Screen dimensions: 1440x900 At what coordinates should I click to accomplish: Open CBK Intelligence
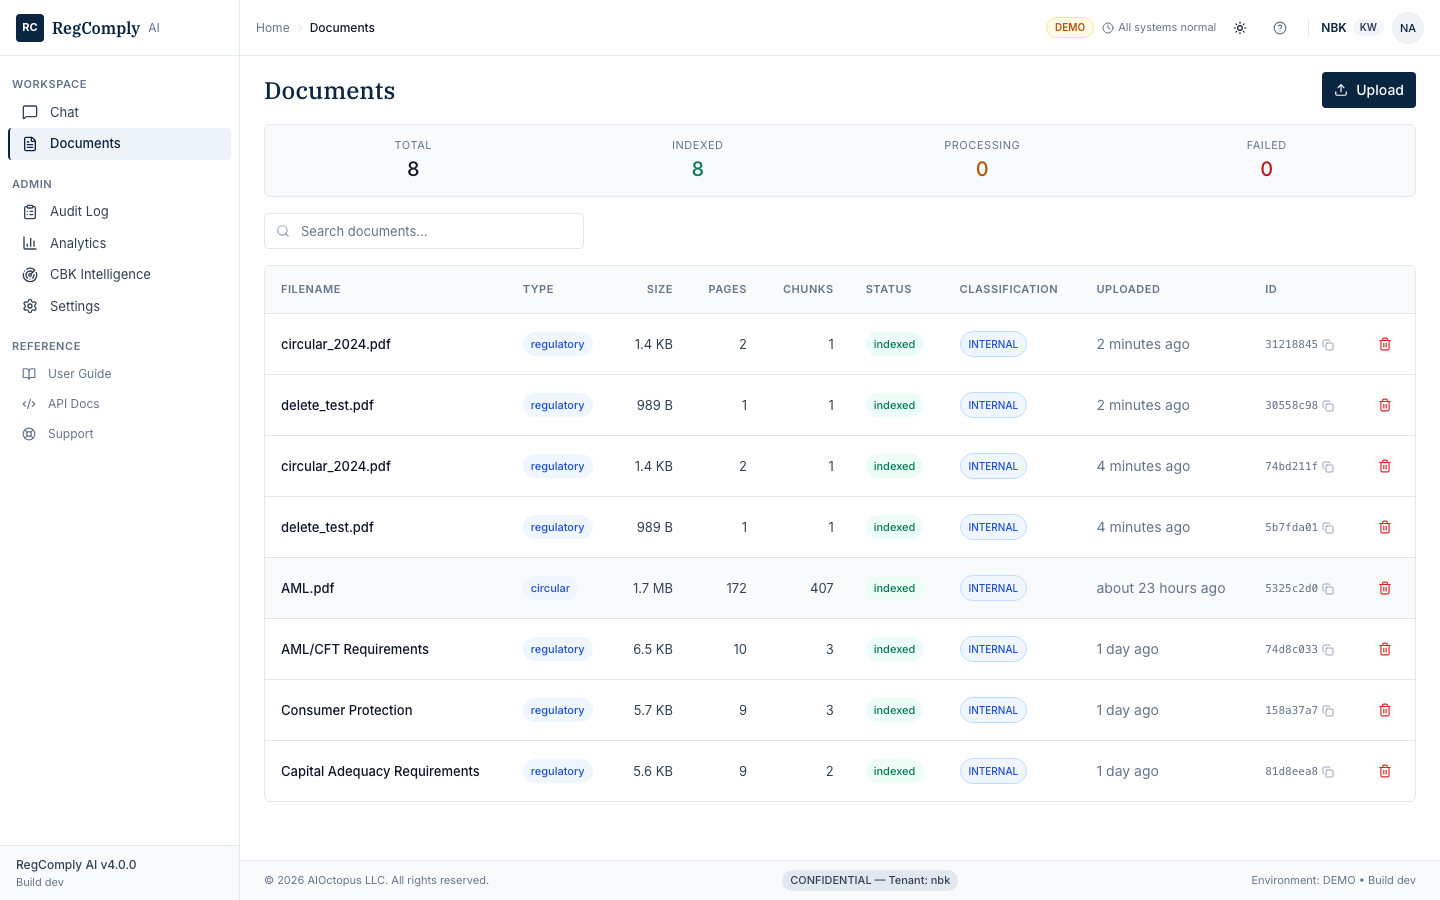(120, 274)
